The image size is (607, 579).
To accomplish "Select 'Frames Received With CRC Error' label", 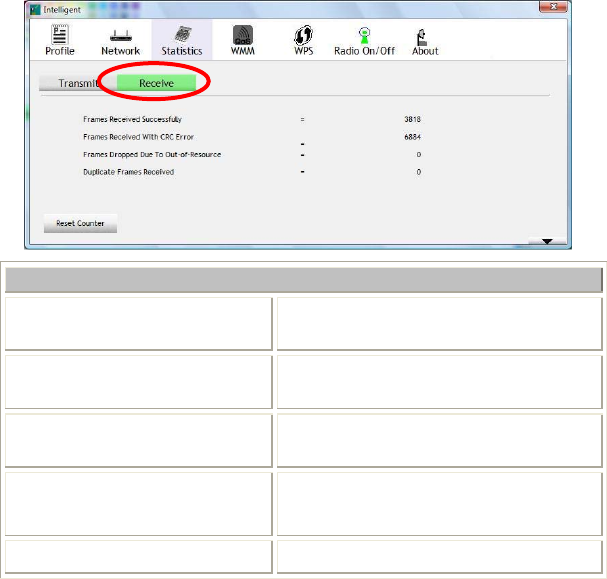I will [x=138, y=137].
